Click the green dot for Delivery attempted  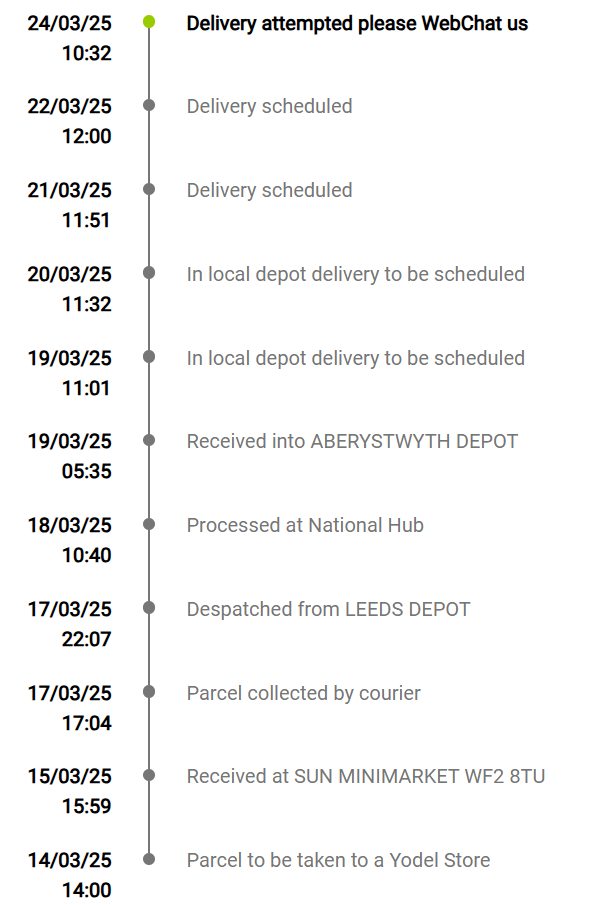click(x=149, y=22)
